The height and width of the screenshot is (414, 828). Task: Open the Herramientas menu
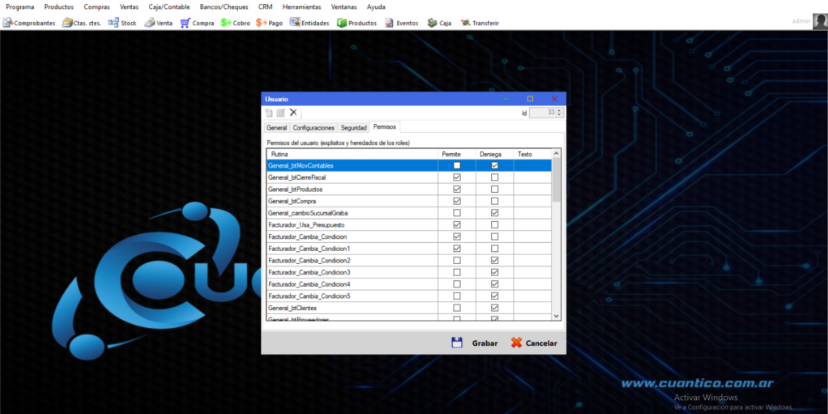tap(302, 7)
